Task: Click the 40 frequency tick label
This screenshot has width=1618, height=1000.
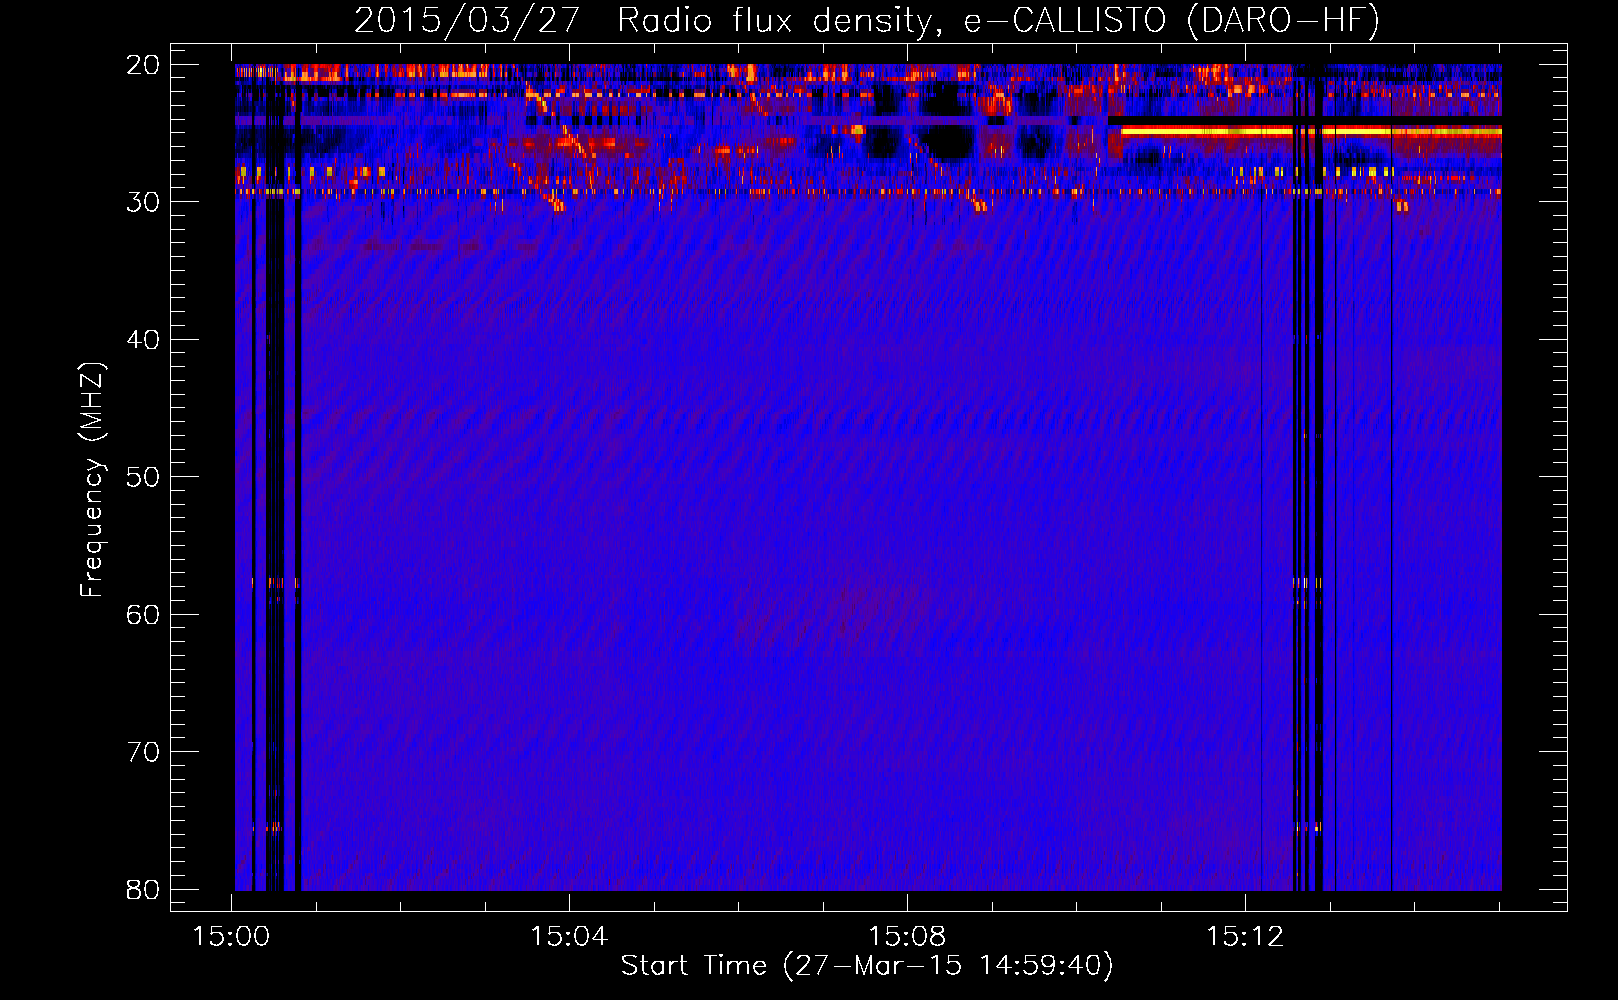Action: [143, 340]
